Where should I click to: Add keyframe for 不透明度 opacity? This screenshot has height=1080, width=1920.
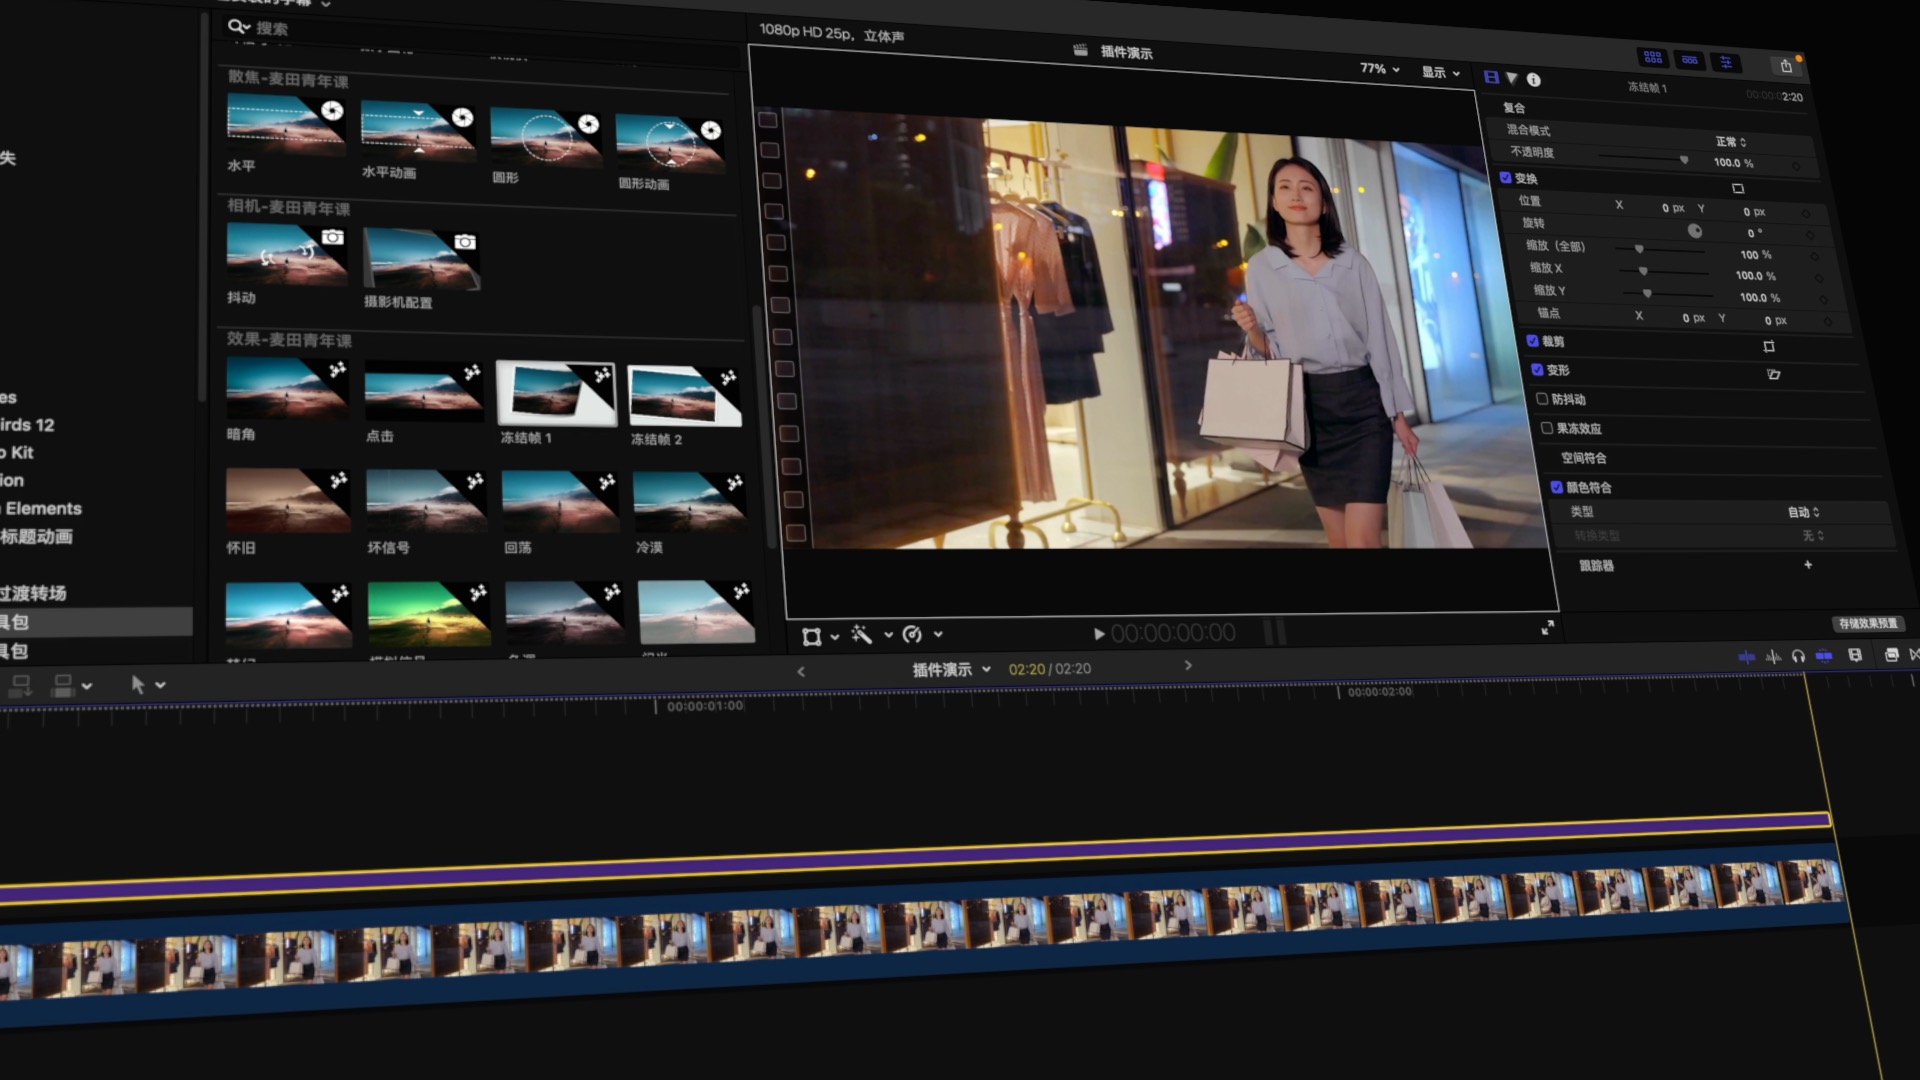[x=1795, y=166]
